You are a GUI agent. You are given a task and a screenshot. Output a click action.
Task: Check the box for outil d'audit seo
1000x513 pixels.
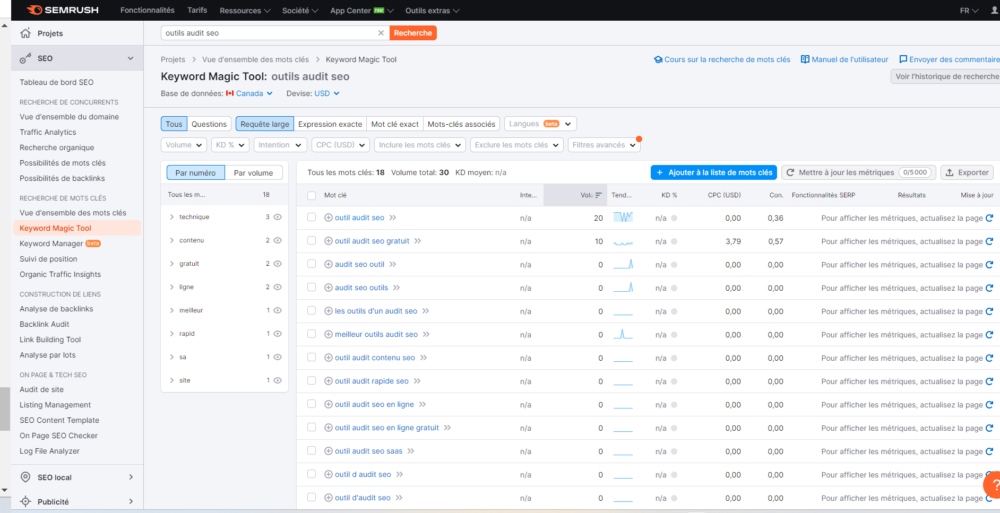311,497
